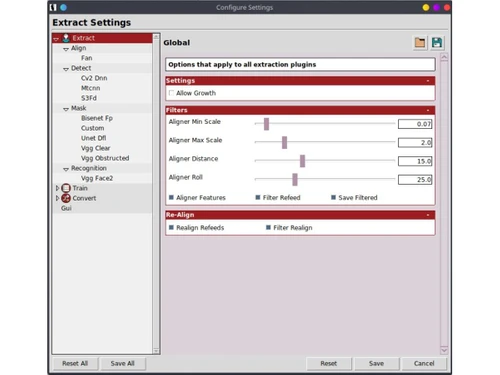Select S3Fd detector settings
This screenshot has height=375, width=500.
point(89,98)
